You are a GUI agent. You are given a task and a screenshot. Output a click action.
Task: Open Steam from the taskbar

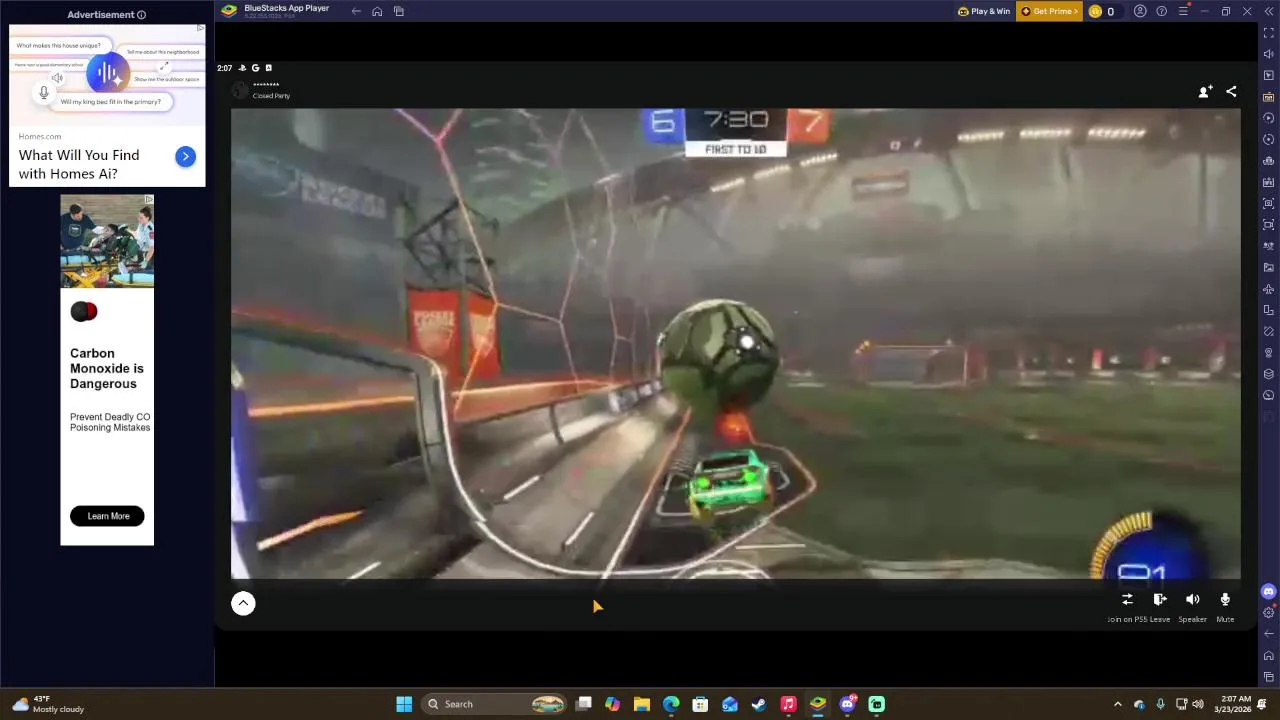(759, 704)
